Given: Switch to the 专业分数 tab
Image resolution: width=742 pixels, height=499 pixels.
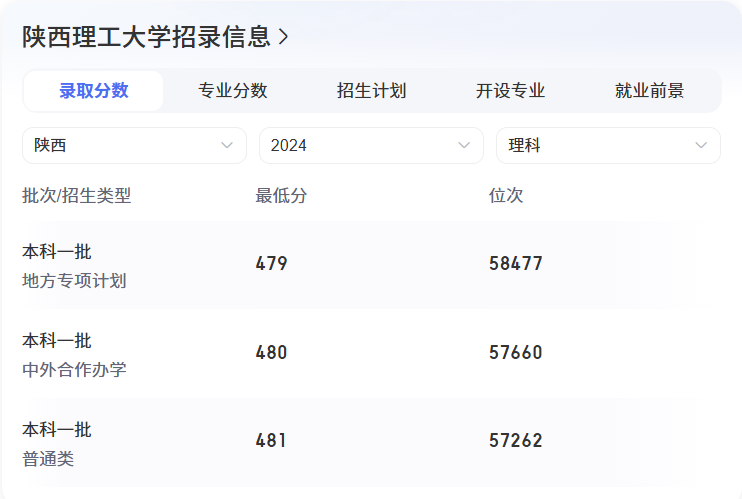Looking at the screenshot, I should (232, 91).
